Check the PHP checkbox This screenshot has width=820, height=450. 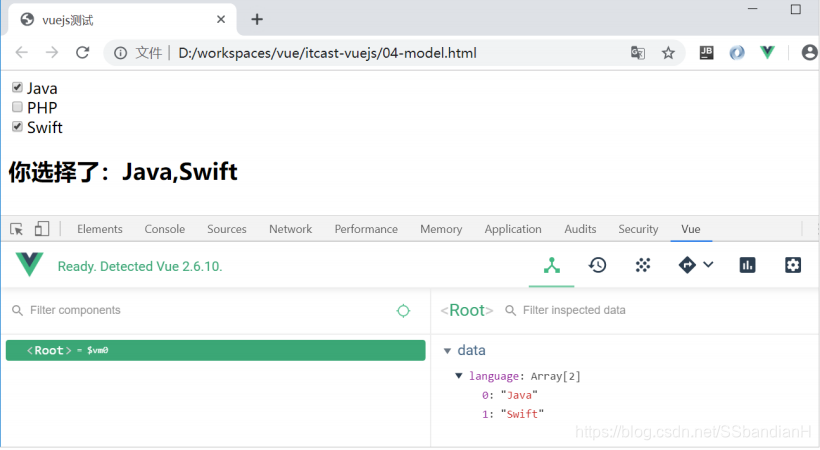[17, 107]
